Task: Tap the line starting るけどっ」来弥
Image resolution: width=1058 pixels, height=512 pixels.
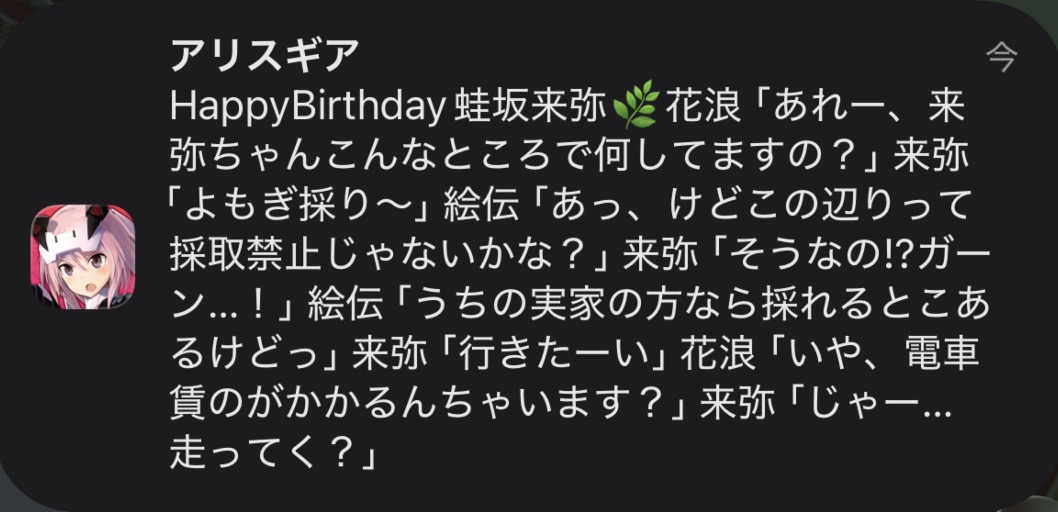Action: coord(574,356)
